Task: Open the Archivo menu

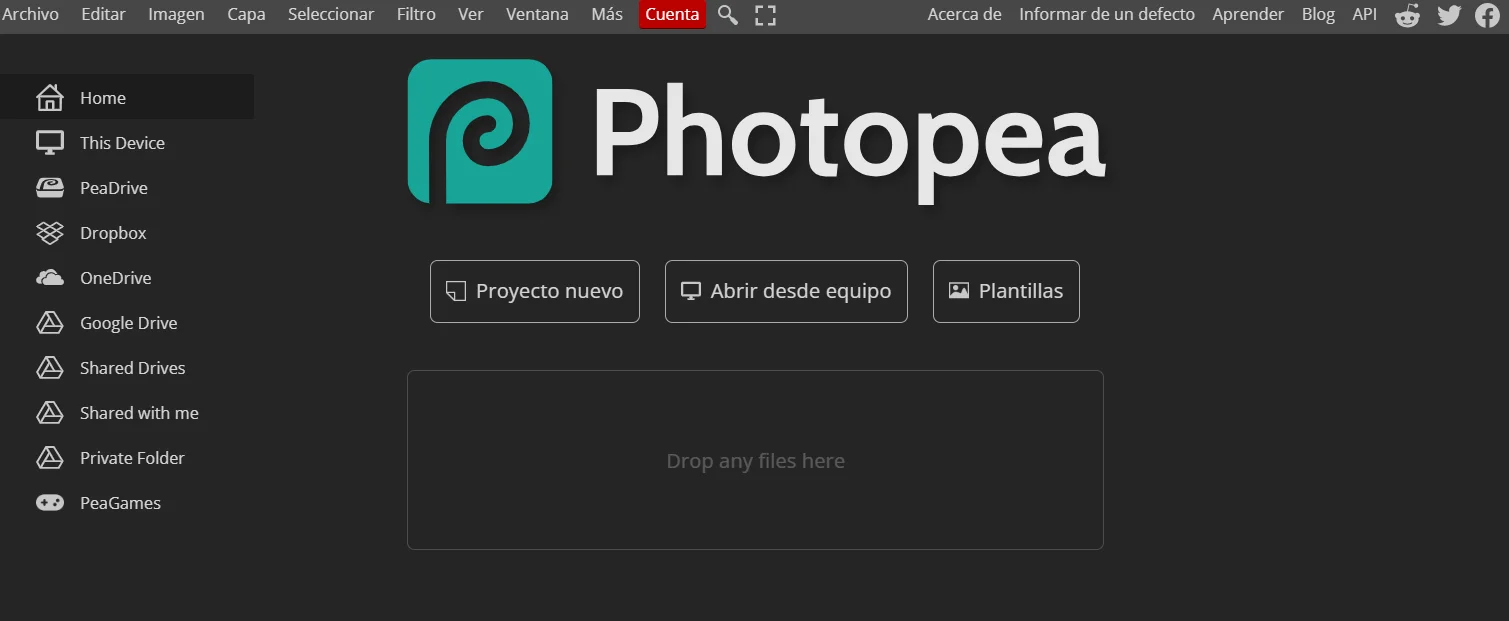Action: [x=30, y=14]
